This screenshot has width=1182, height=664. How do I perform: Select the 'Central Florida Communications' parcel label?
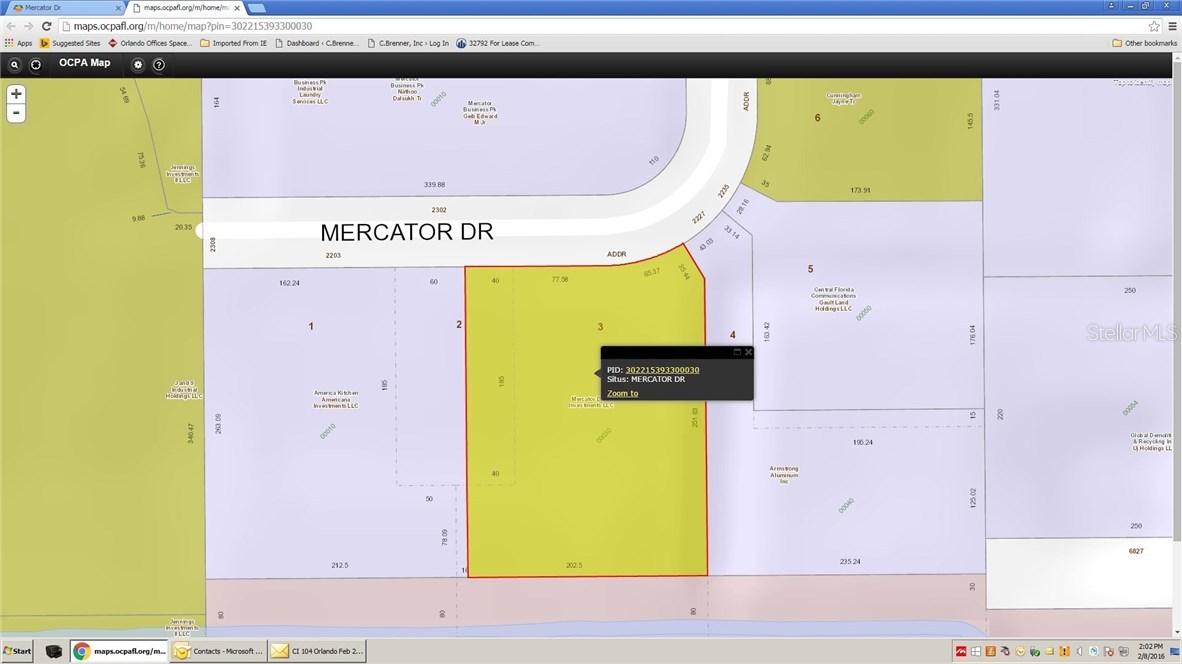834,299
